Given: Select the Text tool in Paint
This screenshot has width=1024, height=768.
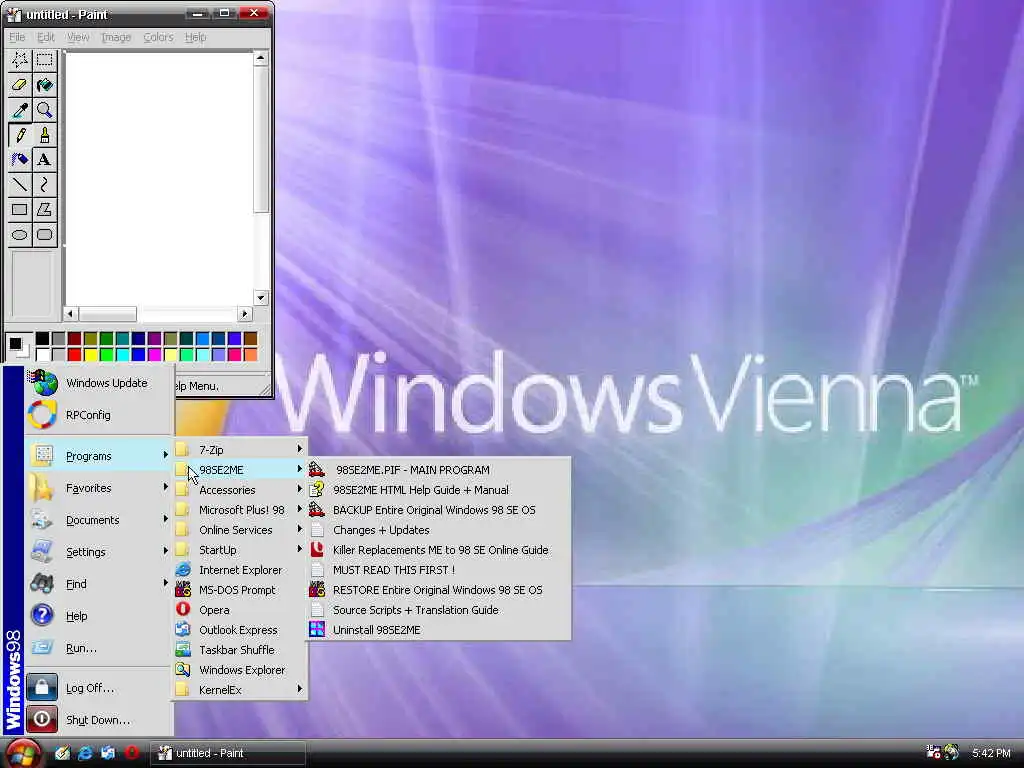Looking at the screenshot, I should pos(44,159).
